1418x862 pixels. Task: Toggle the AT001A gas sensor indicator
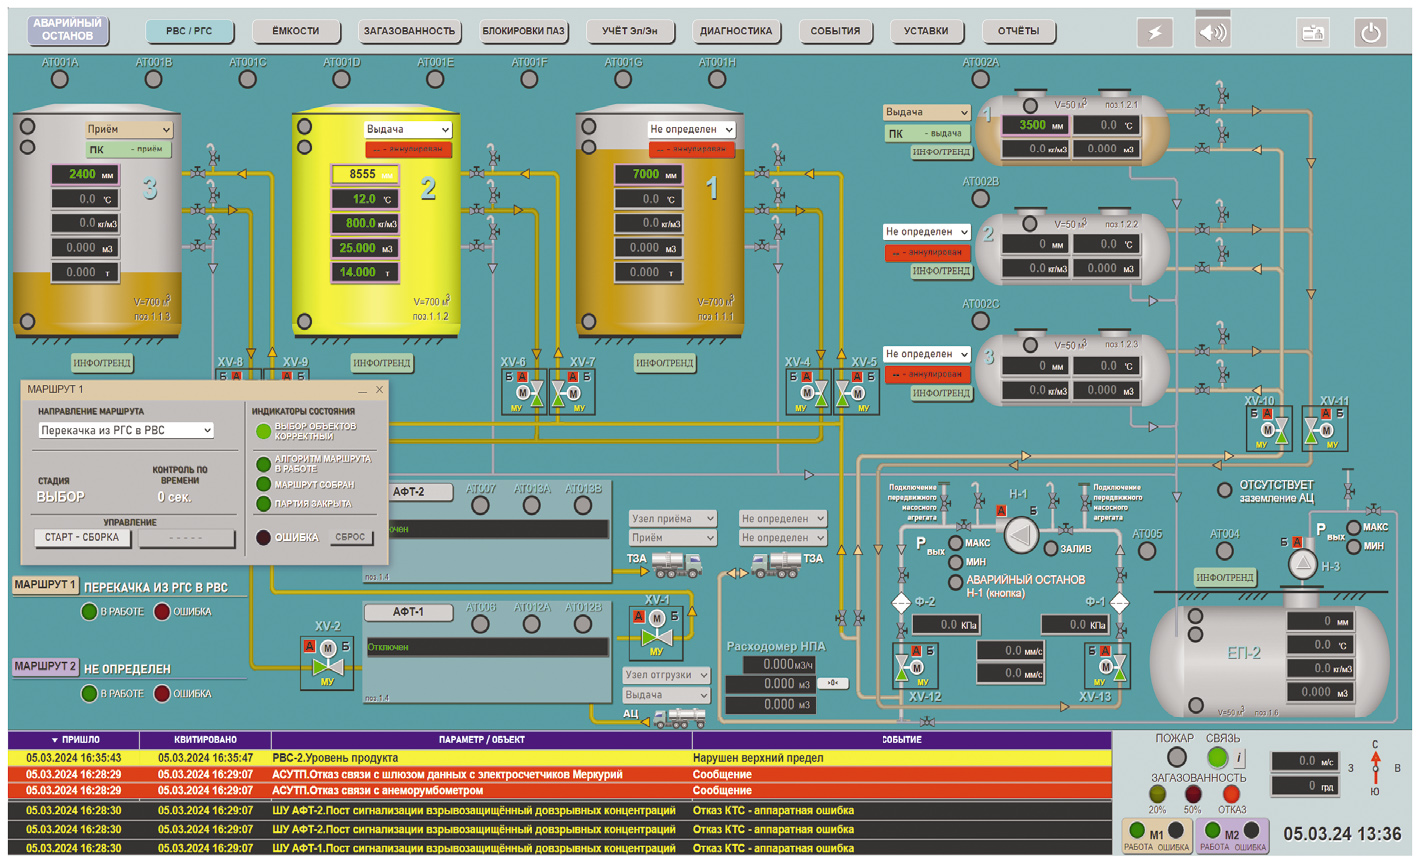(60, 79)
